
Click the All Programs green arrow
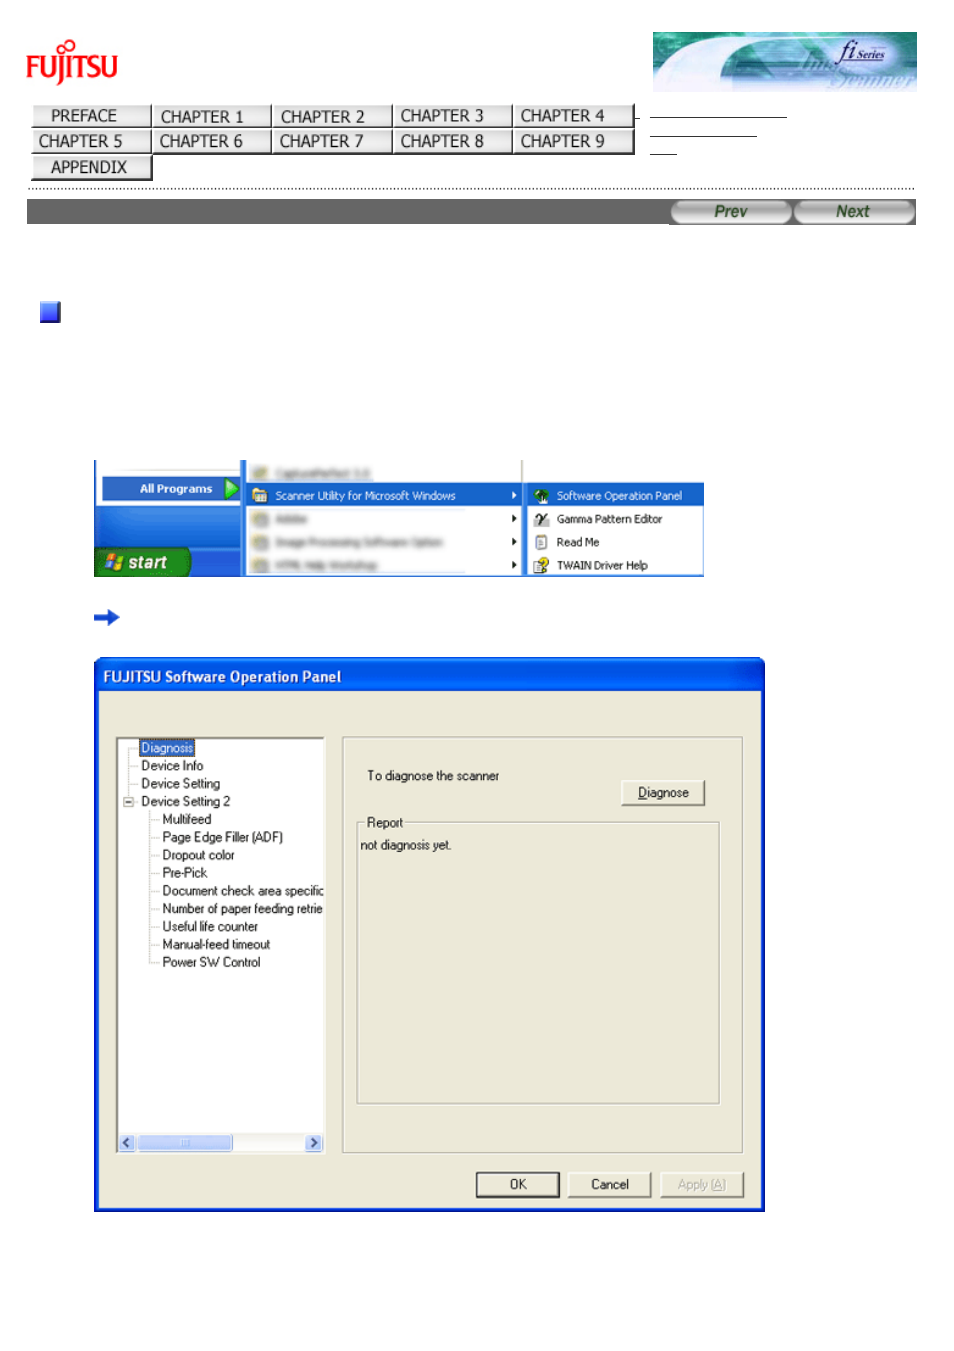[x=231, y=489]
